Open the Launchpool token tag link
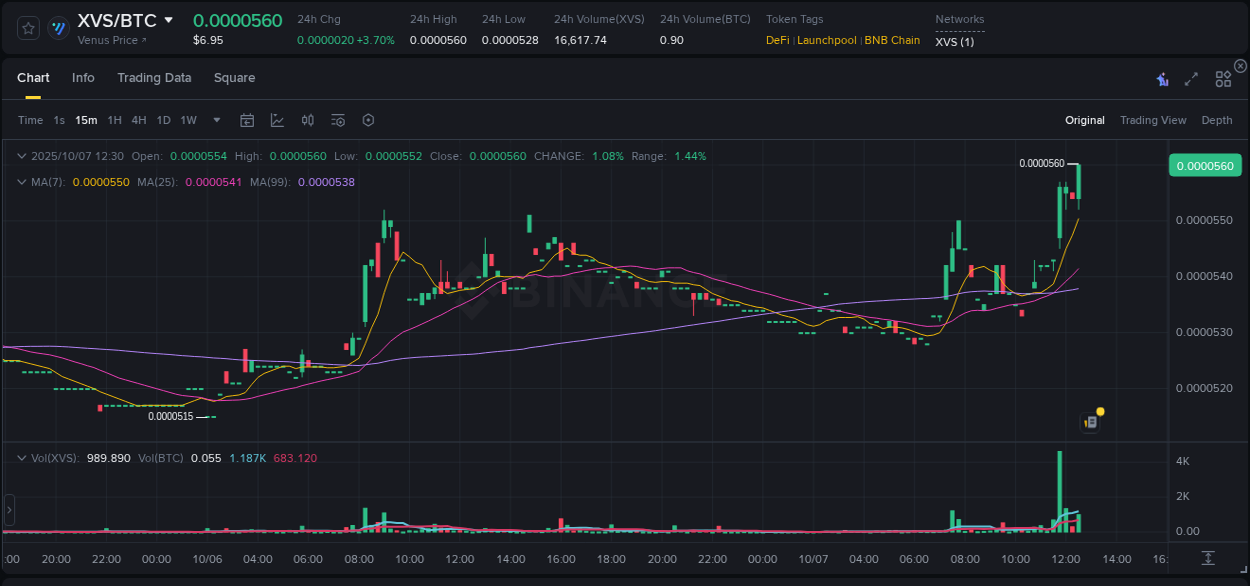1250x586 pixels. 826,40
